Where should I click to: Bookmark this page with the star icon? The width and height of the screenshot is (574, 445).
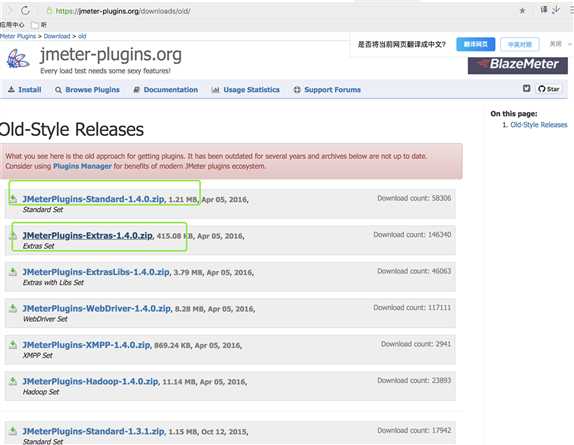[x=522, y=11]
